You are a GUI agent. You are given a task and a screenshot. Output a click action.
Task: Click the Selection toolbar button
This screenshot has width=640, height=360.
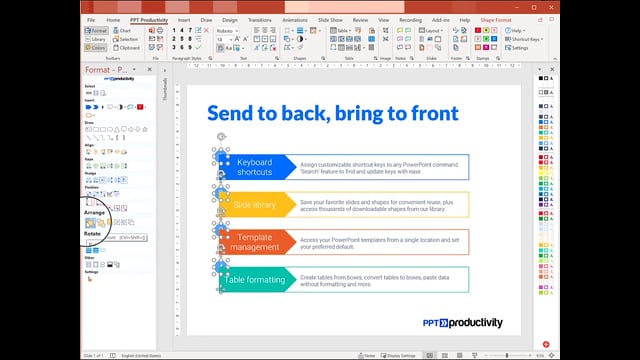[x=126, y=39]
